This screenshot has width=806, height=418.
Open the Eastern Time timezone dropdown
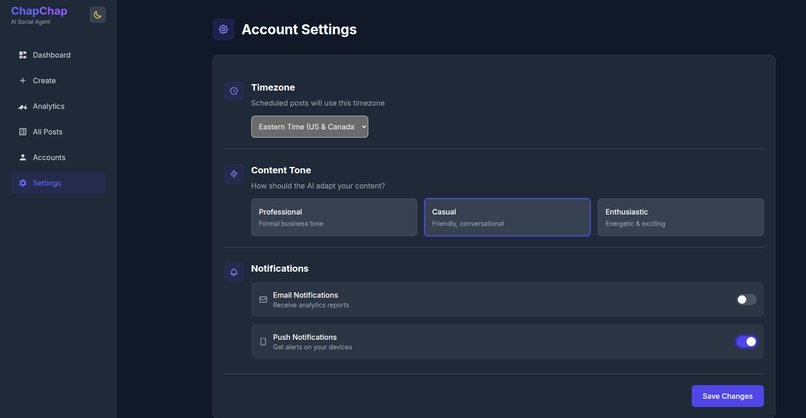pos(309,126)
